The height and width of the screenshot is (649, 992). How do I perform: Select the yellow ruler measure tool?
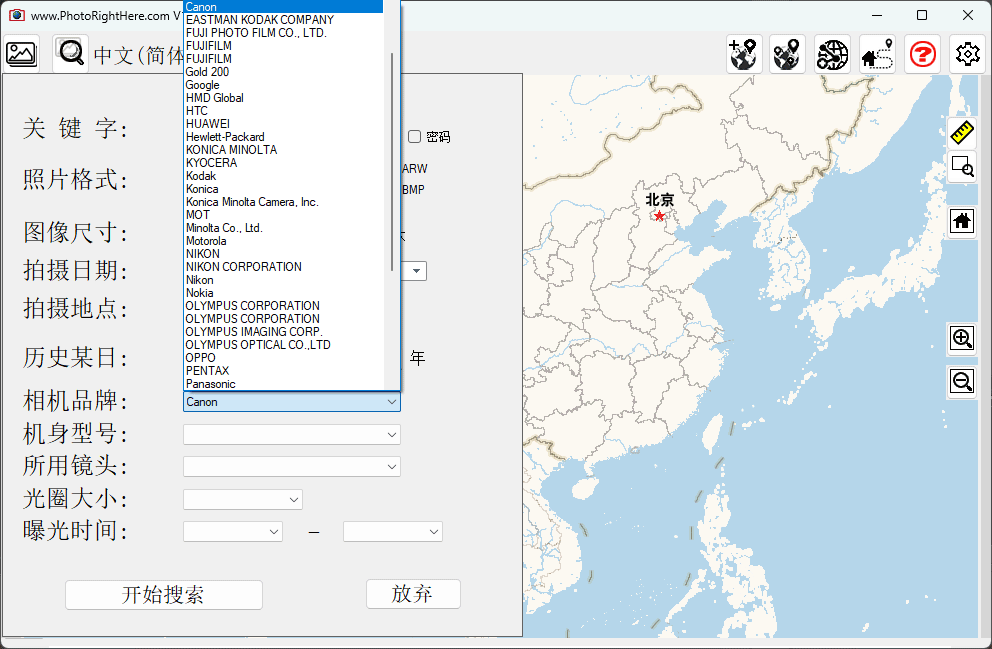point(962,133)
